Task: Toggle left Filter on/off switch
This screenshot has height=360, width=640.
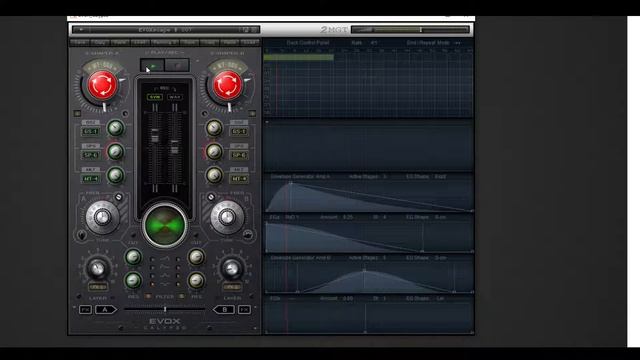Action: click(x=148, y=296)
